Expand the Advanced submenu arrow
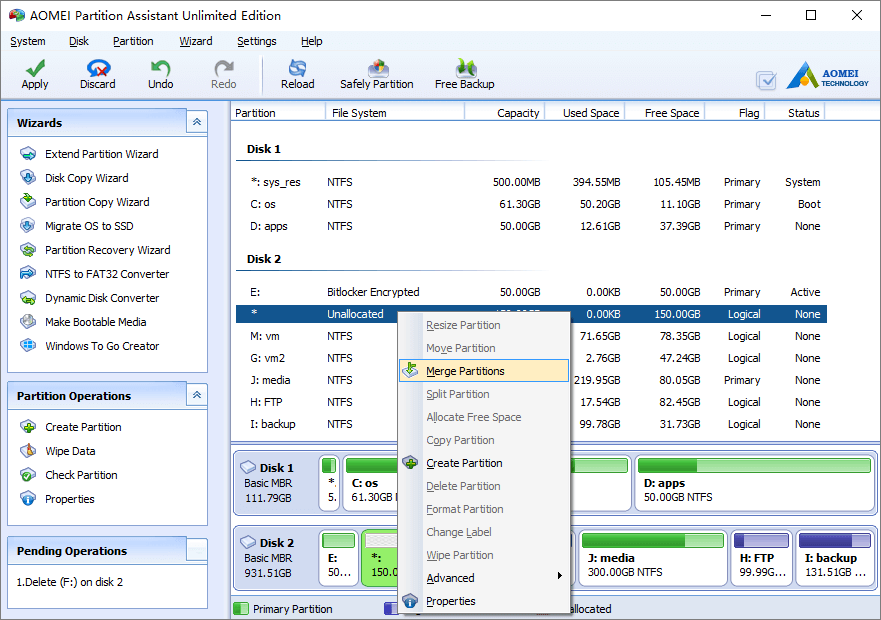 click(x=560, y=576)
